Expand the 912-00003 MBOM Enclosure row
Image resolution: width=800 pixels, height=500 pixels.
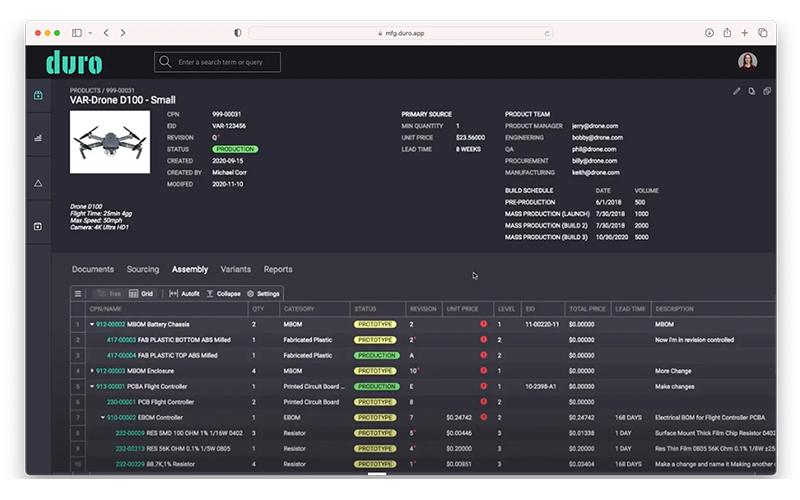[x=92, y=370]
